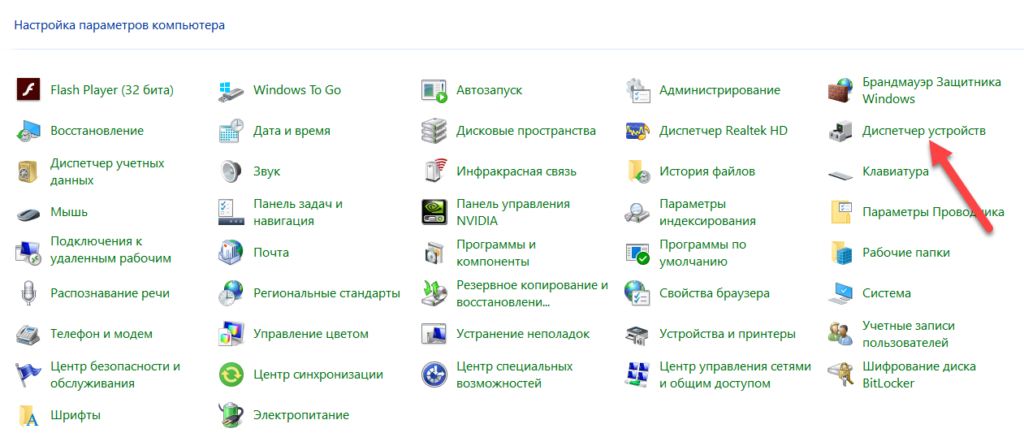Click the Windows To Go icon

[x=229, y=90]
